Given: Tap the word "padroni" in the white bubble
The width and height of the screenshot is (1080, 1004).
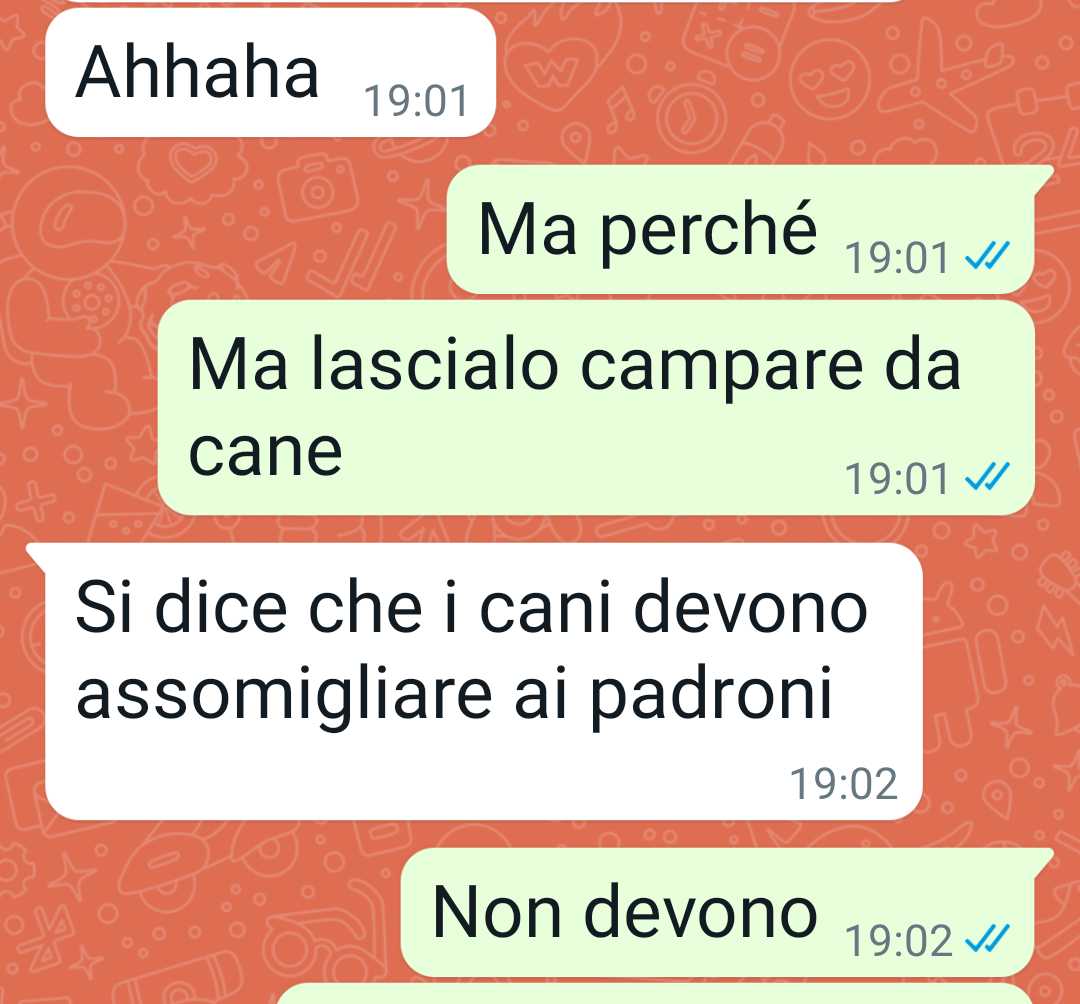Looking at the screenshot, I should coord(711,696).
